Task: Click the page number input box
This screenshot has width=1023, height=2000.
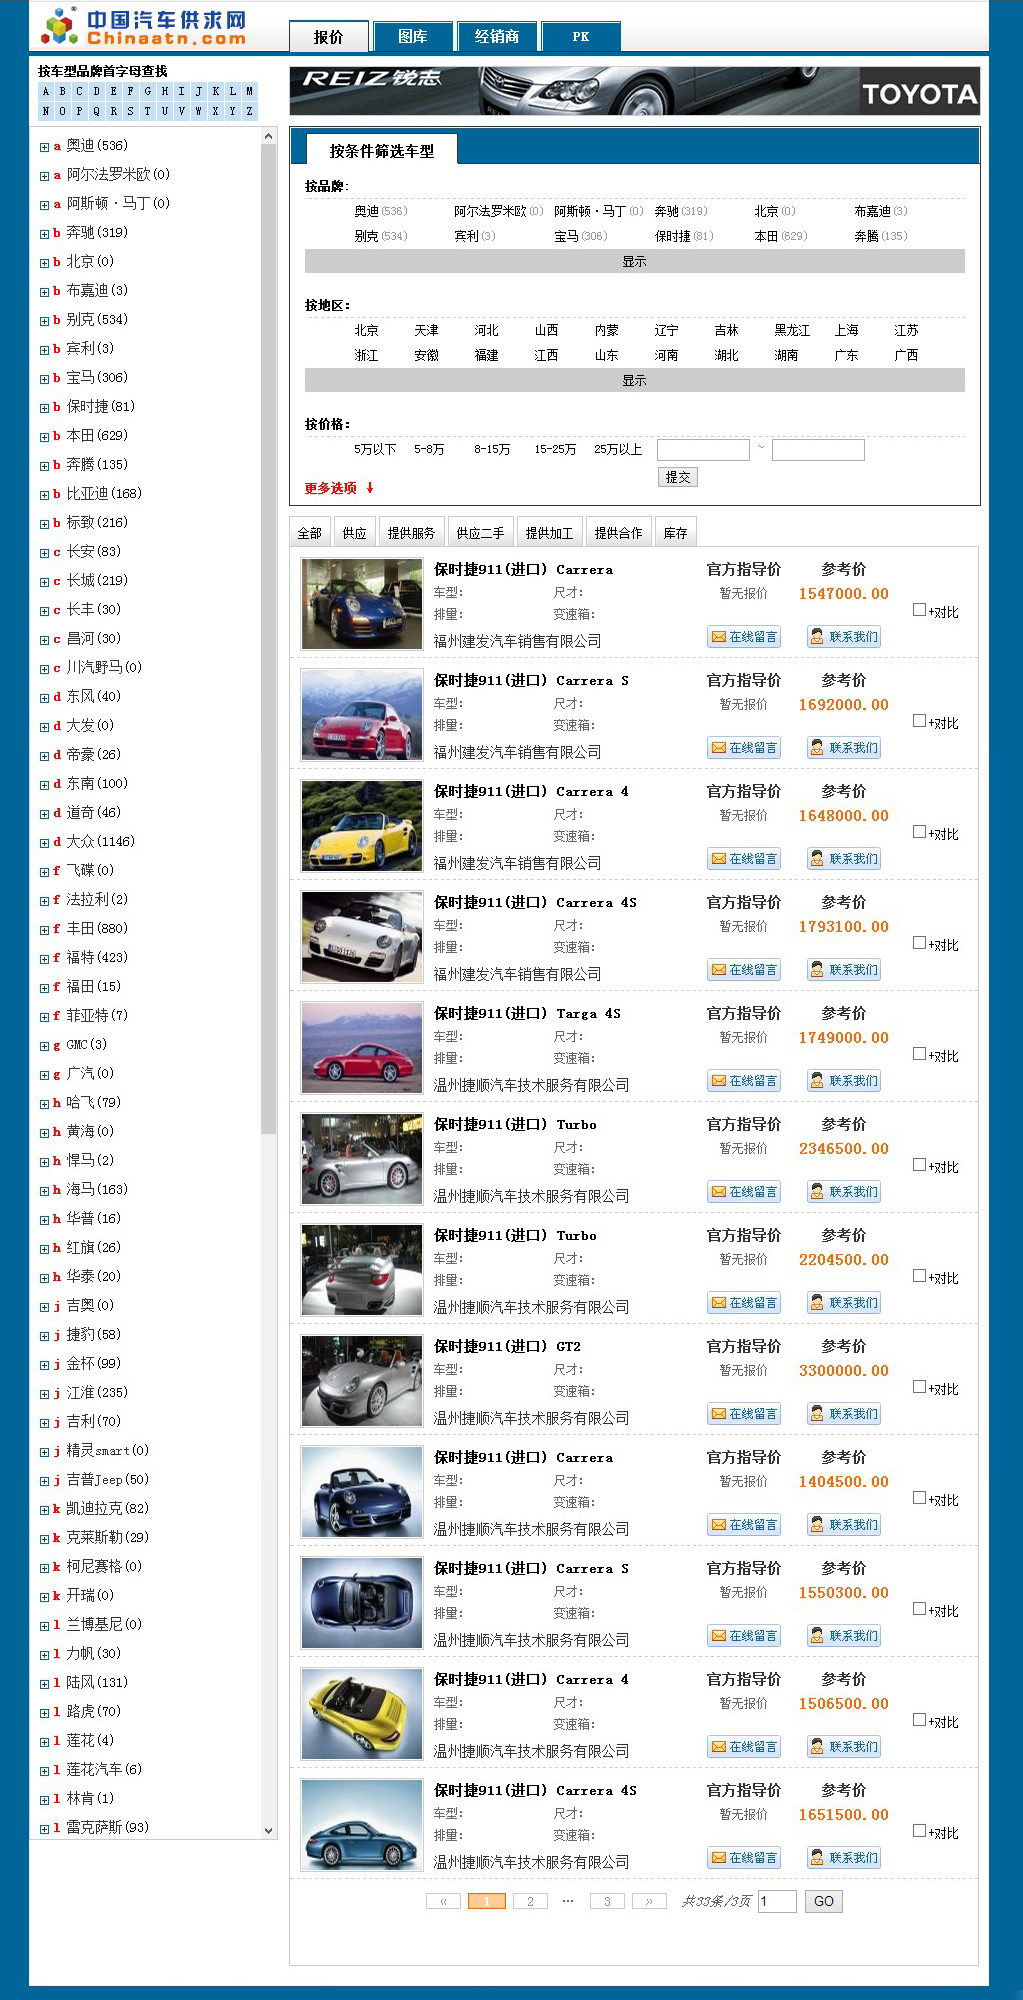Action: (x=778, y=1901)
